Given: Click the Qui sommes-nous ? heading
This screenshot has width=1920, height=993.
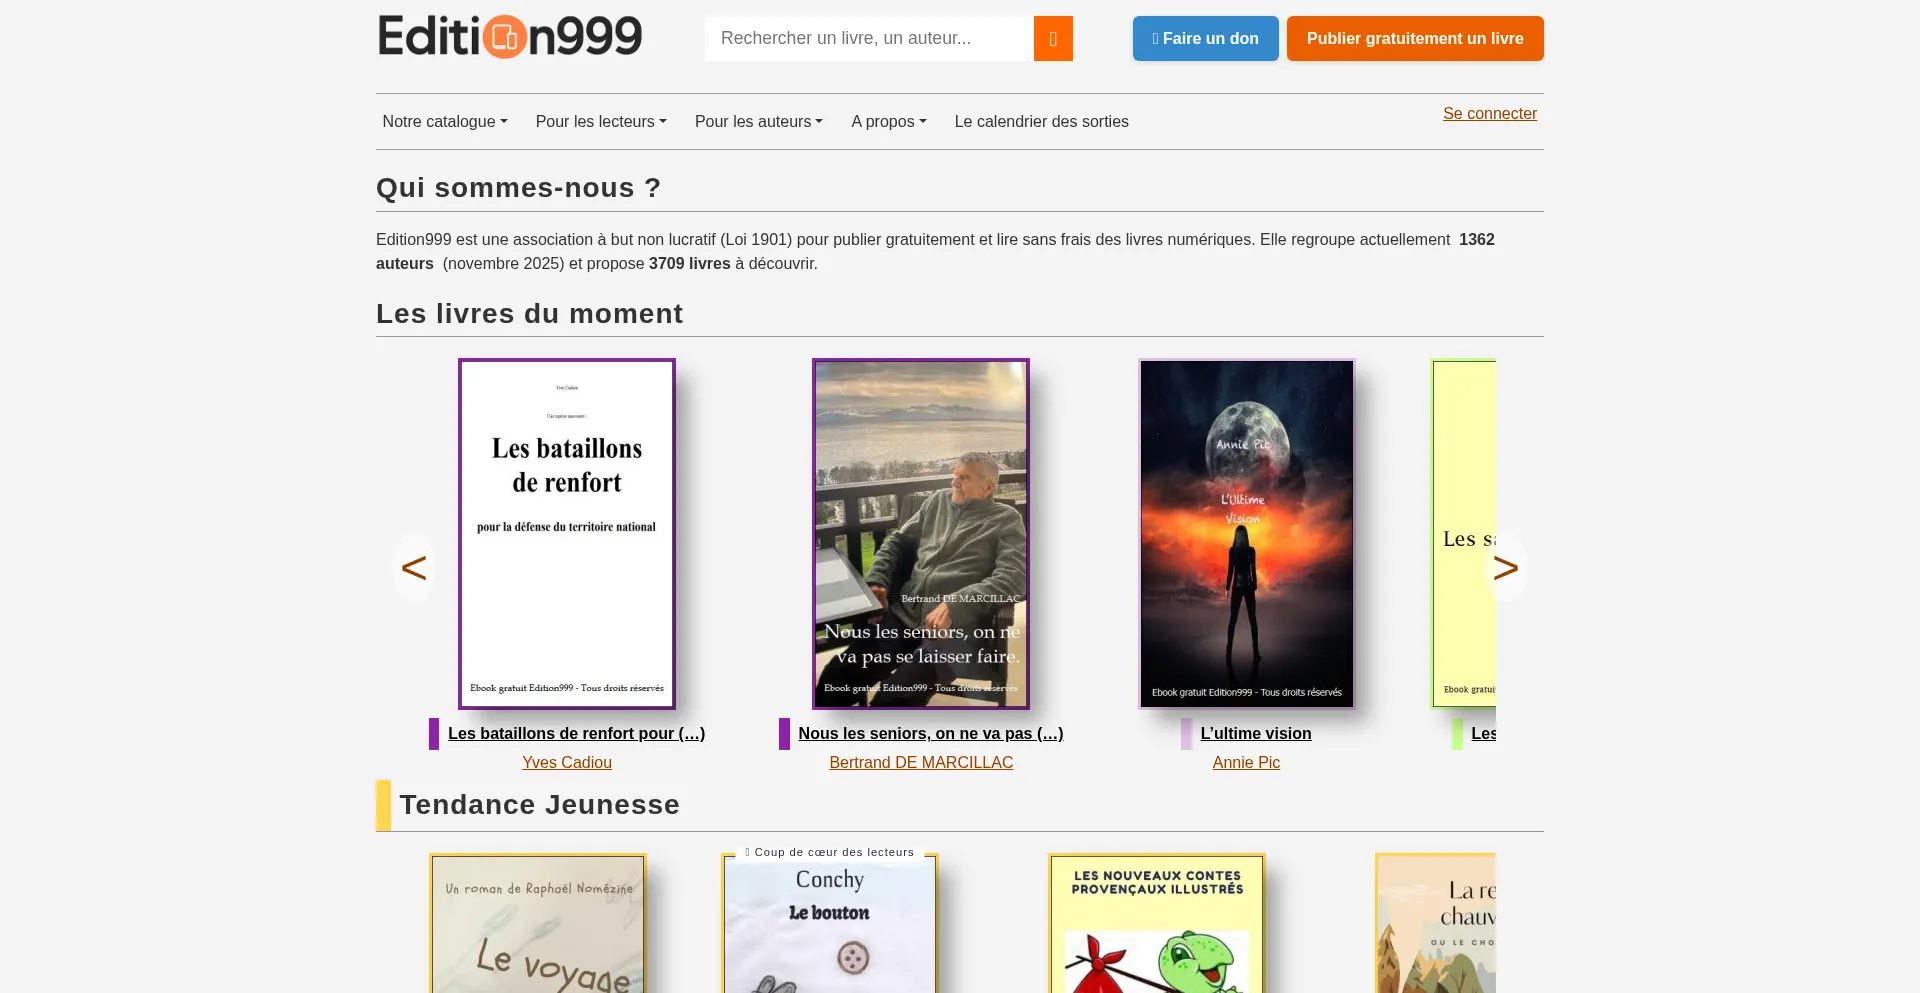Looking at the screenshot, I should click(519, 188).
